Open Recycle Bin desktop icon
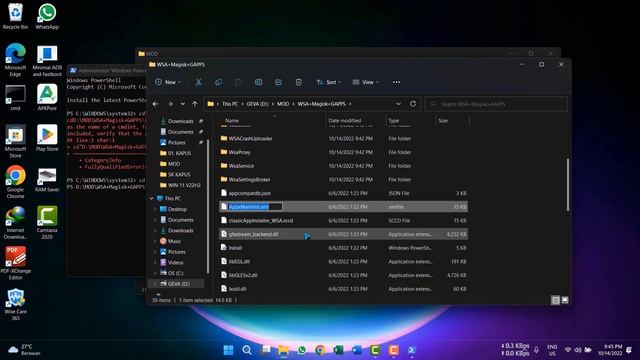Screen dimensions: 640x360 [x=16, y=17]
